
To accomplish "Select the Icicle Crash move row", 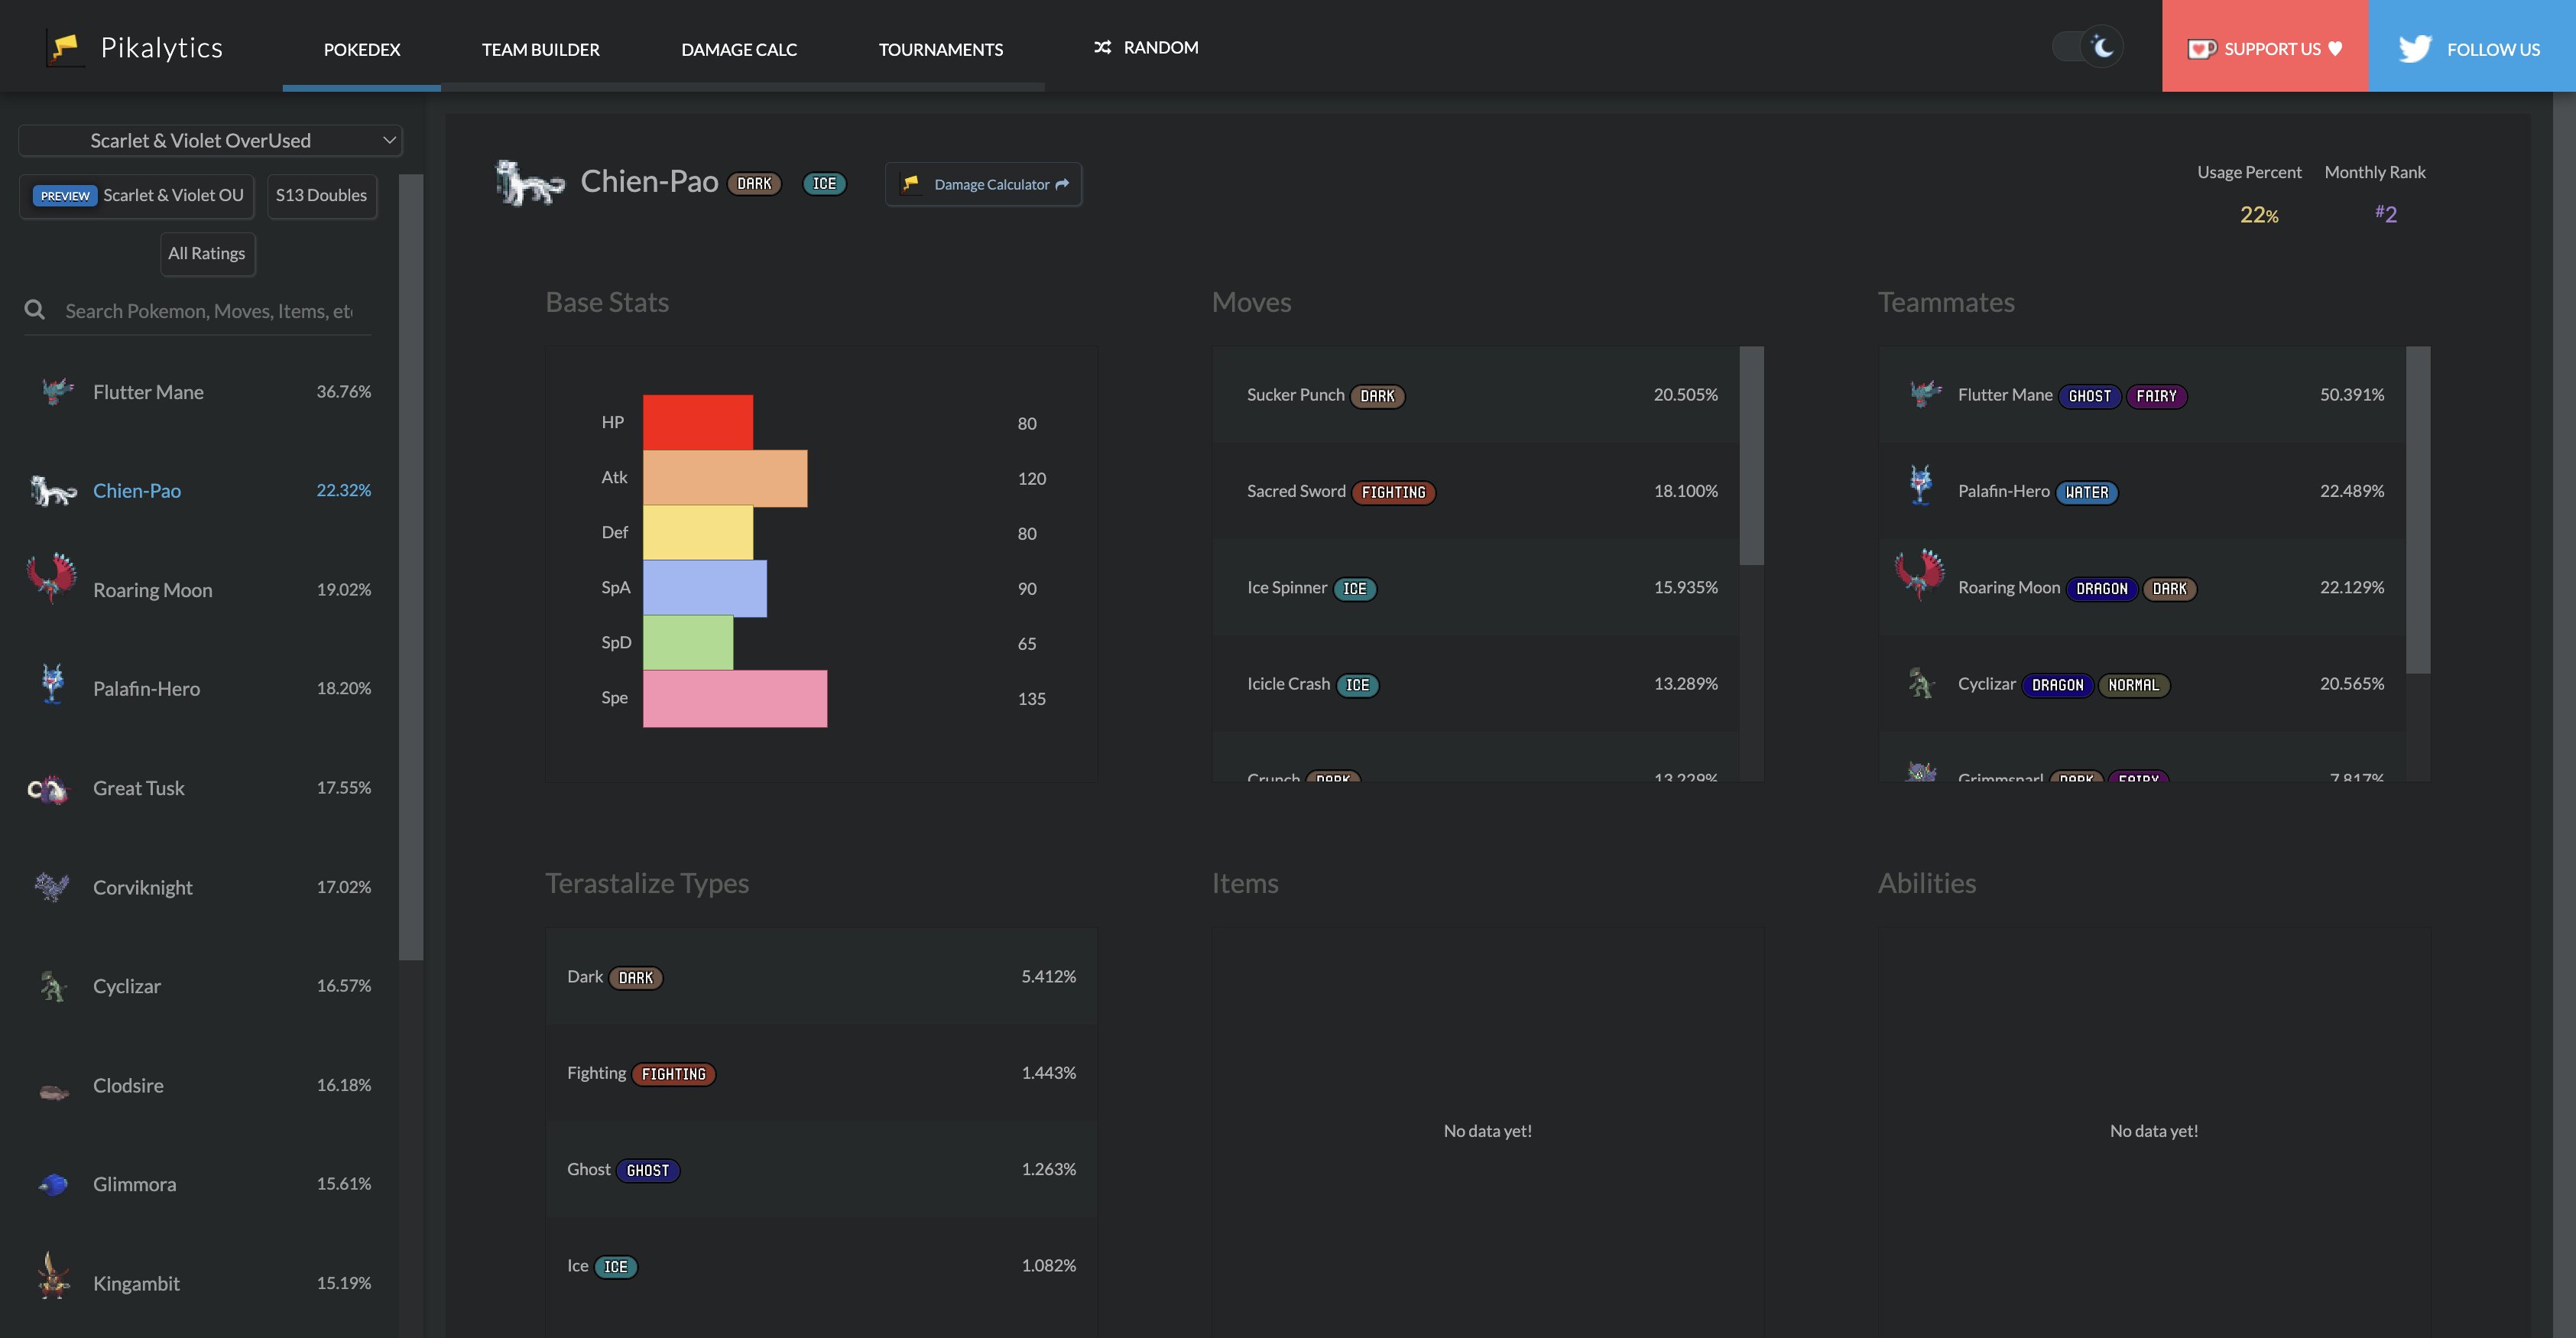I will (1476, 684).
